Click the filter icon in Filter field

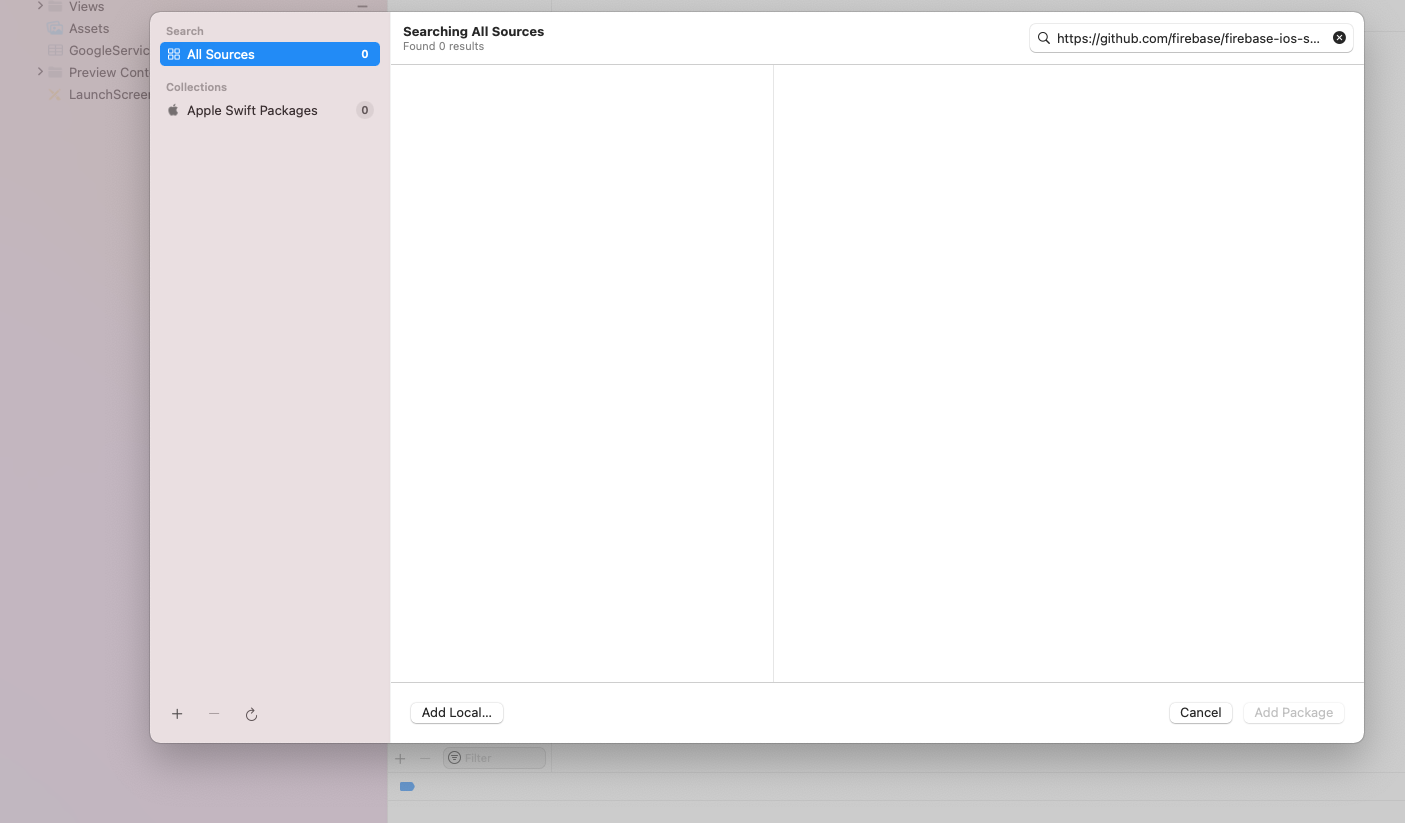(x=455, y=758)
